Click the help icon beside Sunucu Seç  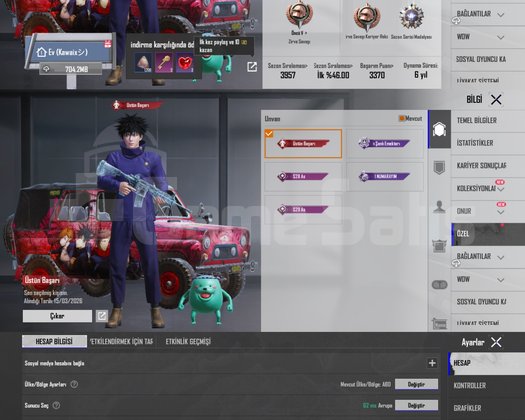56,406
